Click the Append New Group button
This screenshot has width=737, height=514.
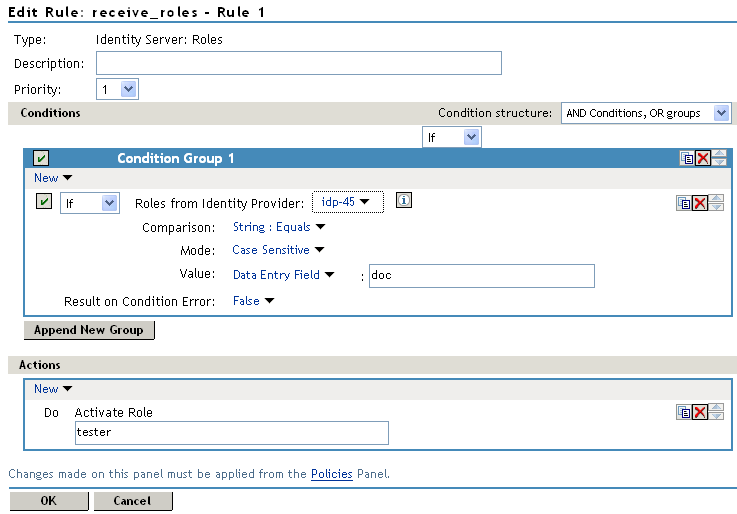(x=89, y=330)
